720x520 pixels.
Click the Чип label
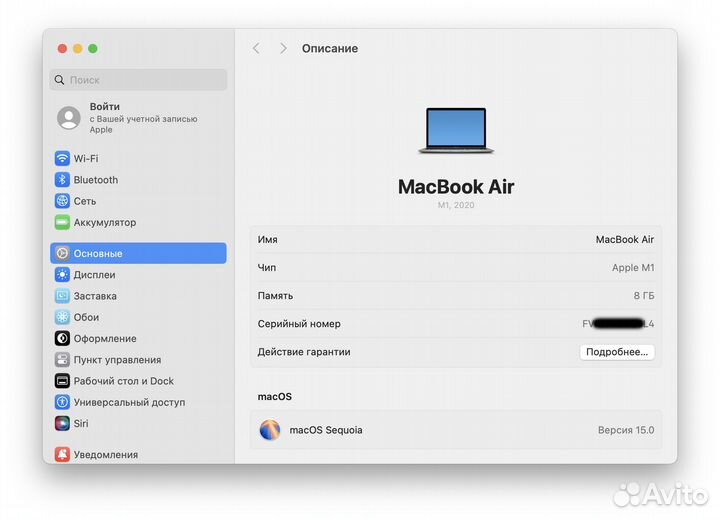click(x=267, y=267)
